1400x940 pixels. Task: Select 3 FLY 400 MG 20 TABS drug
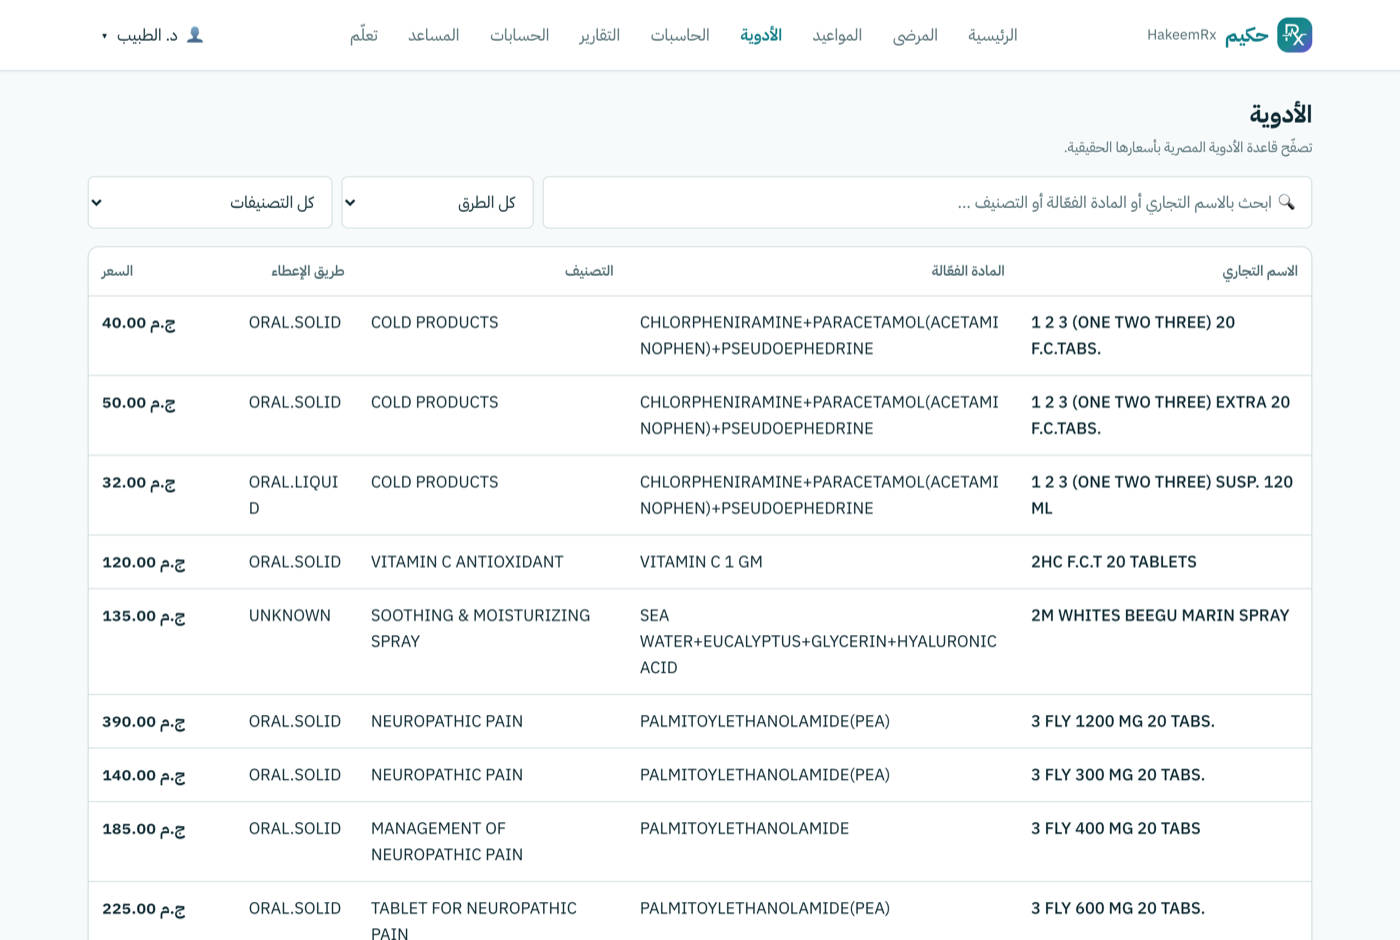click(1115, 829)
